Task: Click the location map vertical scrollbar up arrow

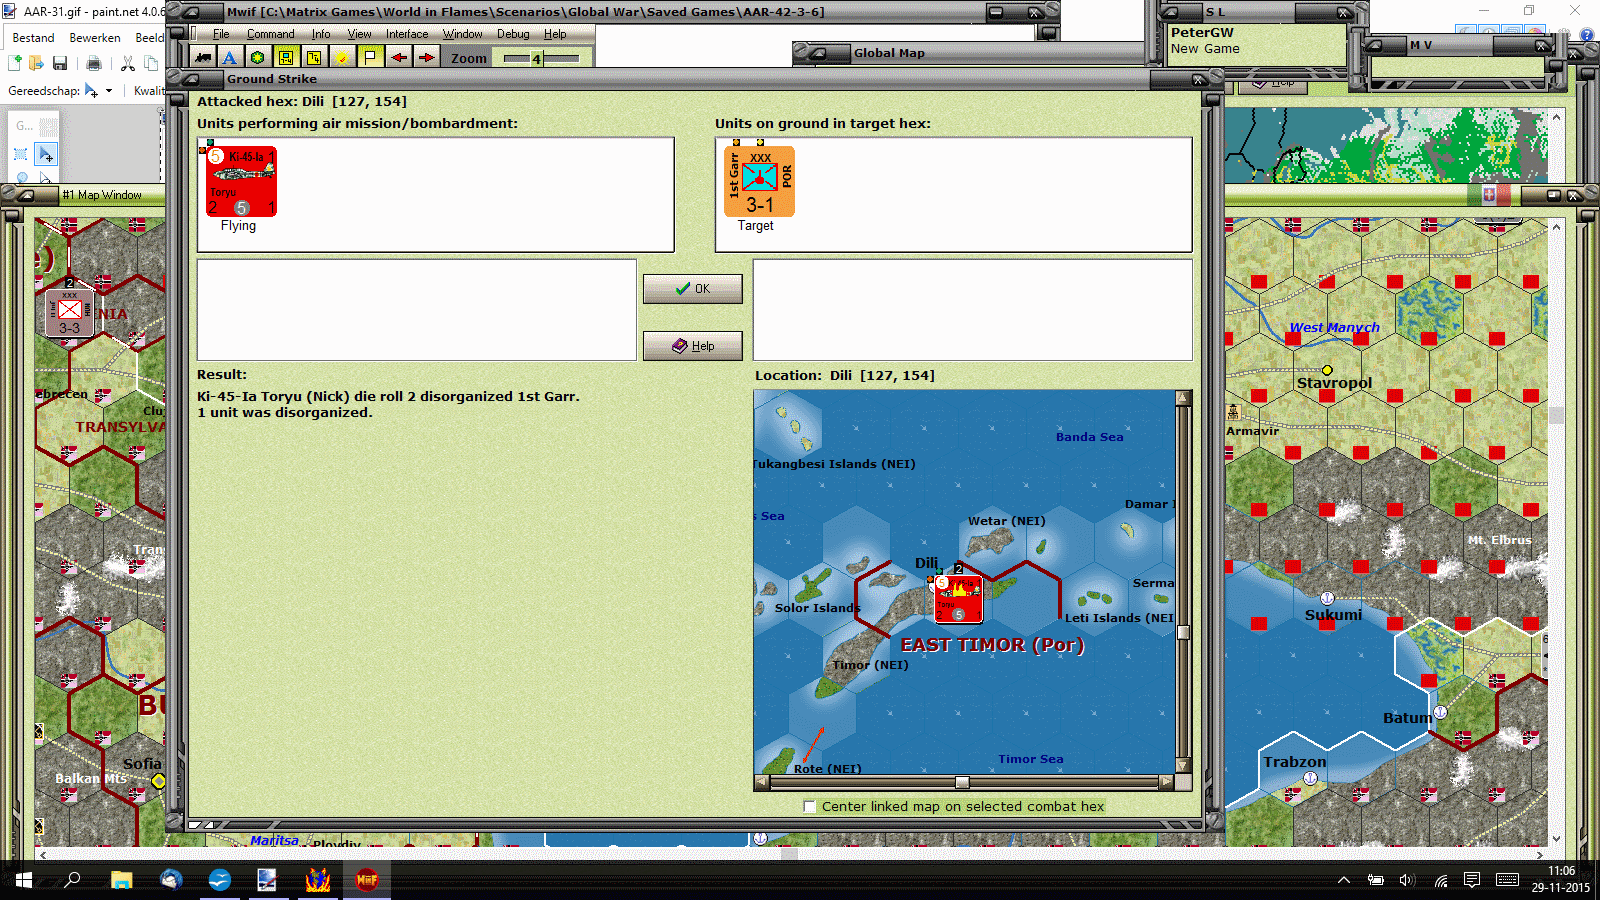Action: (x=1183, y=398)
